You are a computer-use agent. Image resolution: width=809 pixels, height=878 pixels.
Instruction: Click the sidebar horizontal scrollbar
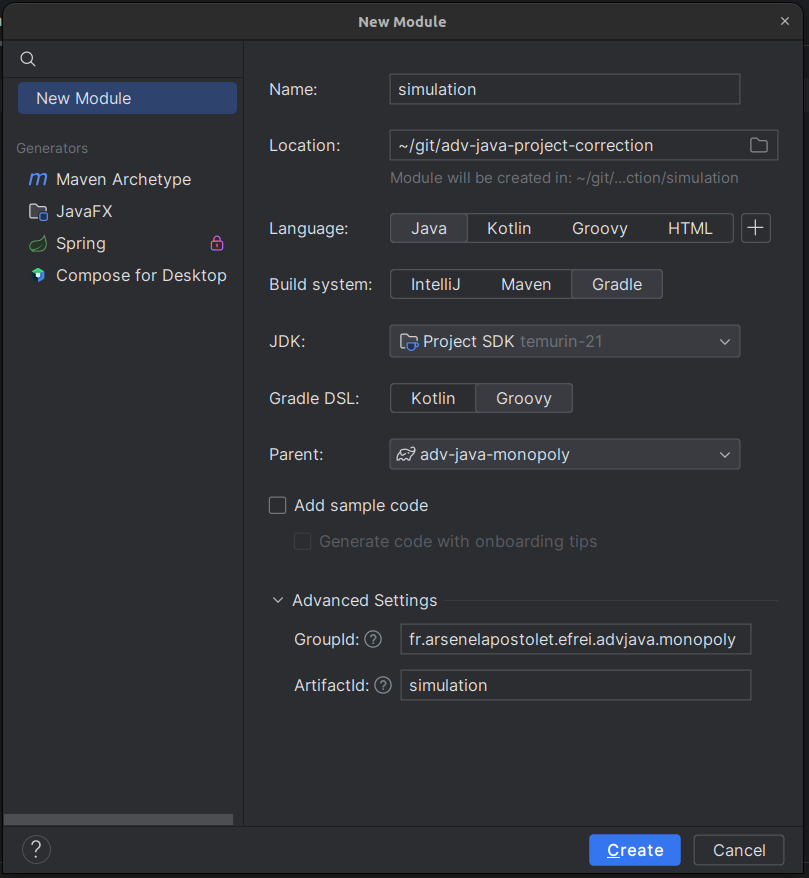pos(118,819)
